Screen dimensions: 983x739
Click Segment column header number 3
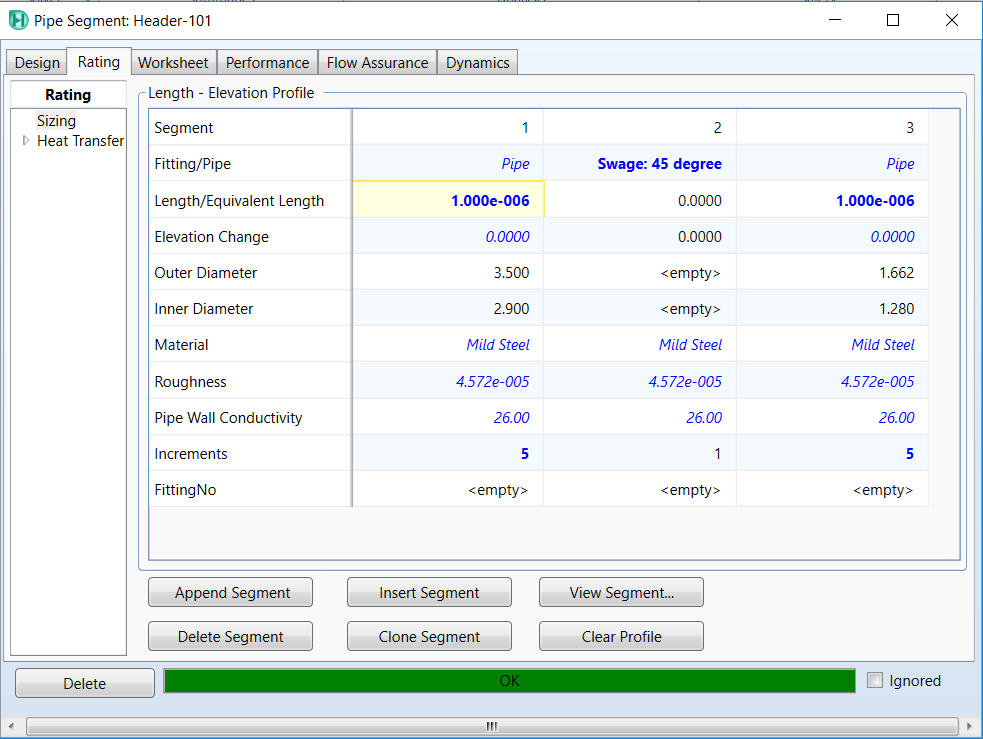click(832, 127)
